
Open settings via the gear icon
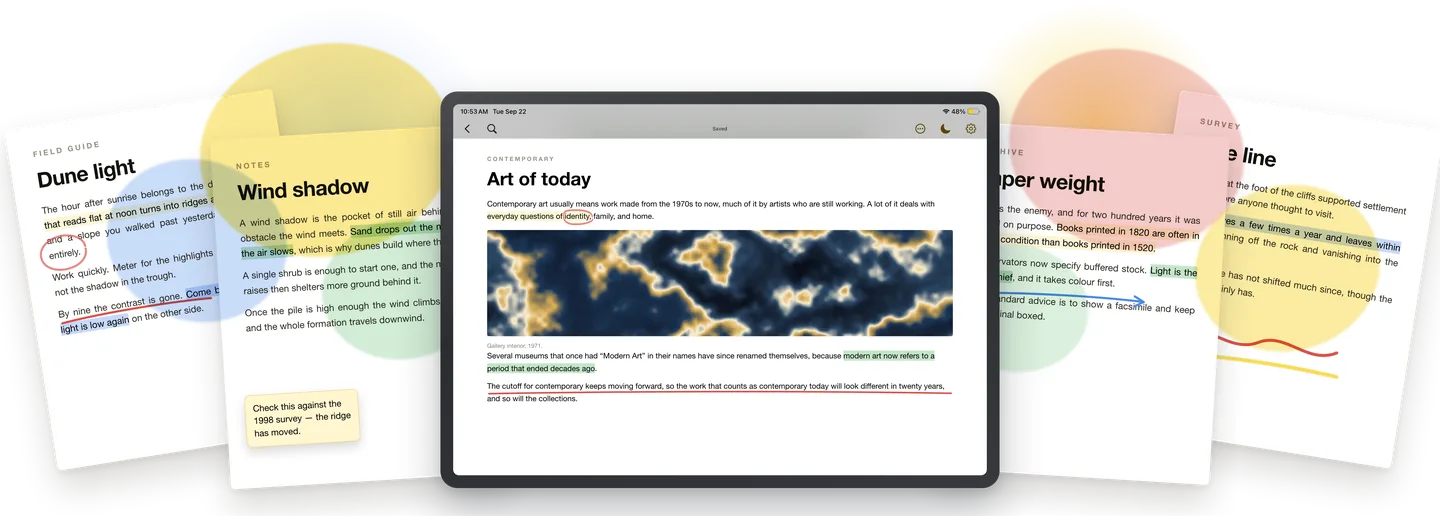click(970, 129)
